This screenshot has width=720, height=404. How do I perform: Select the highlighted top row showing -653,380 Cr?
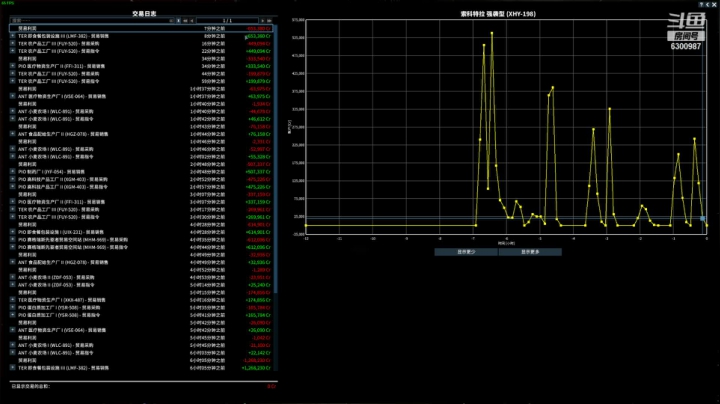click(x=141, y=28)
